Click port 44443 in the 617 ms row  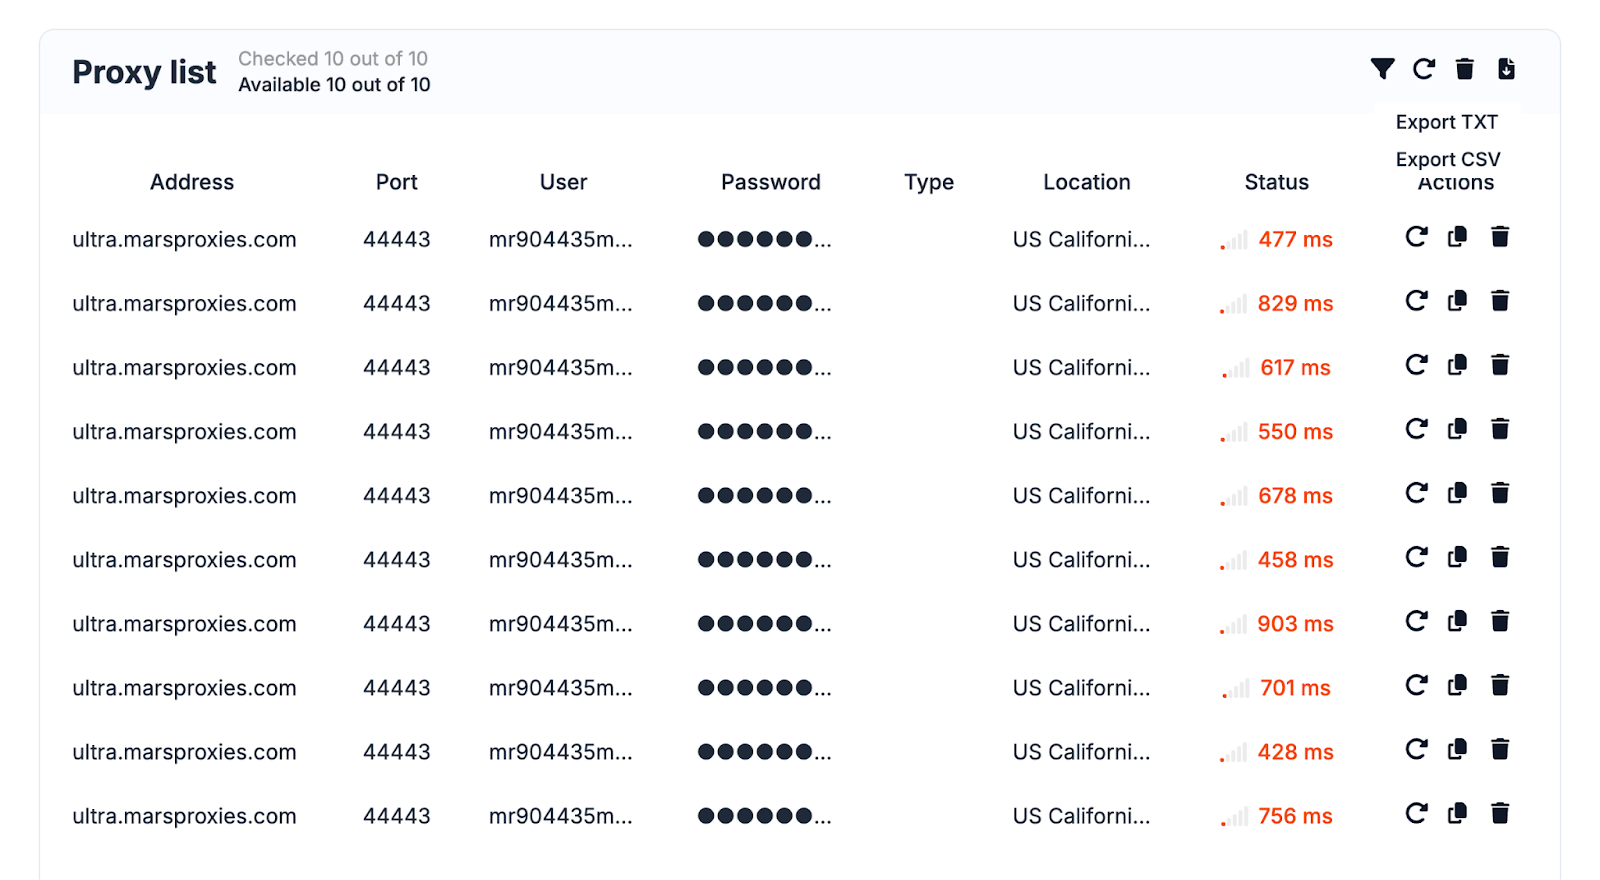click(397, 368)
